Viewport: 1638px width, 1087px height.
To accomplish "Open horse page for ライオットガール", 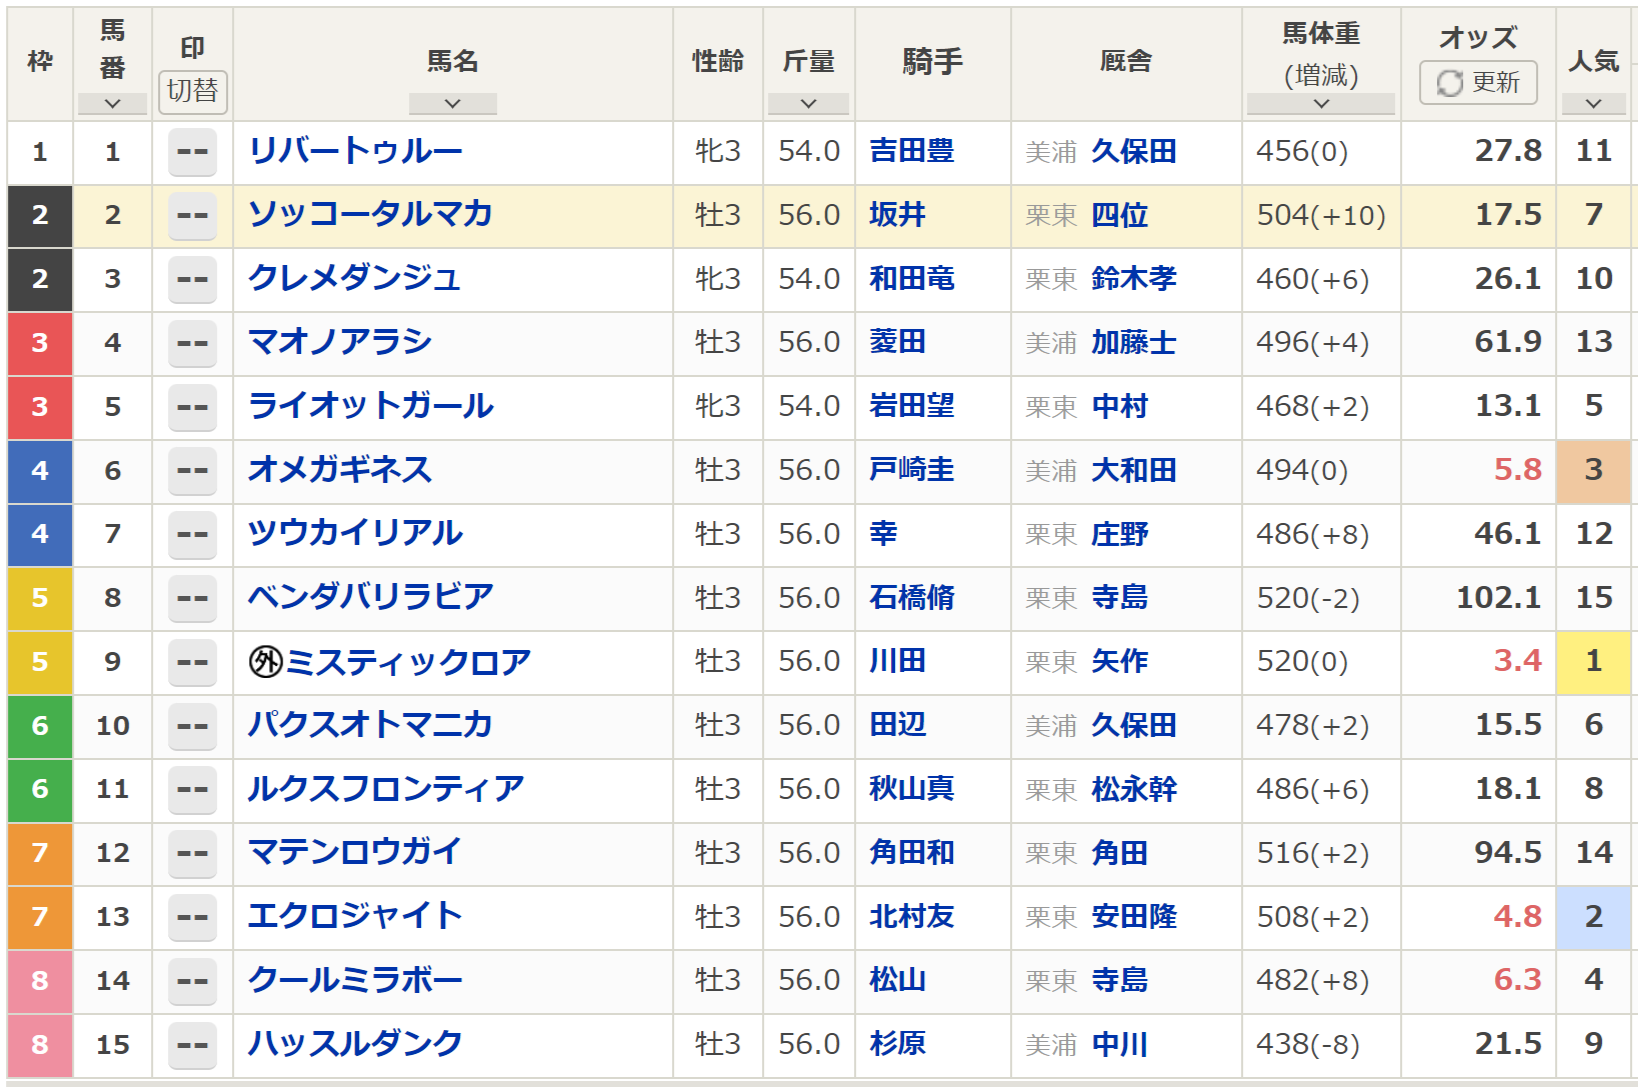I will pos(371,406).
